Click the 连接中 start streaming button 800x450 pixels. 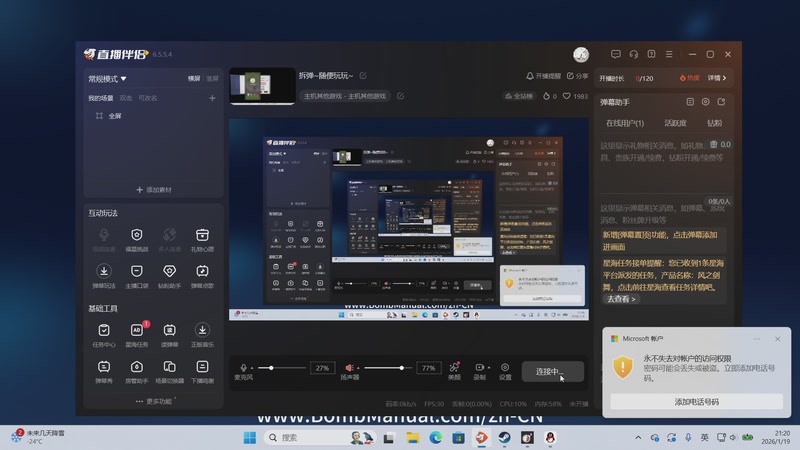point(553,371)
